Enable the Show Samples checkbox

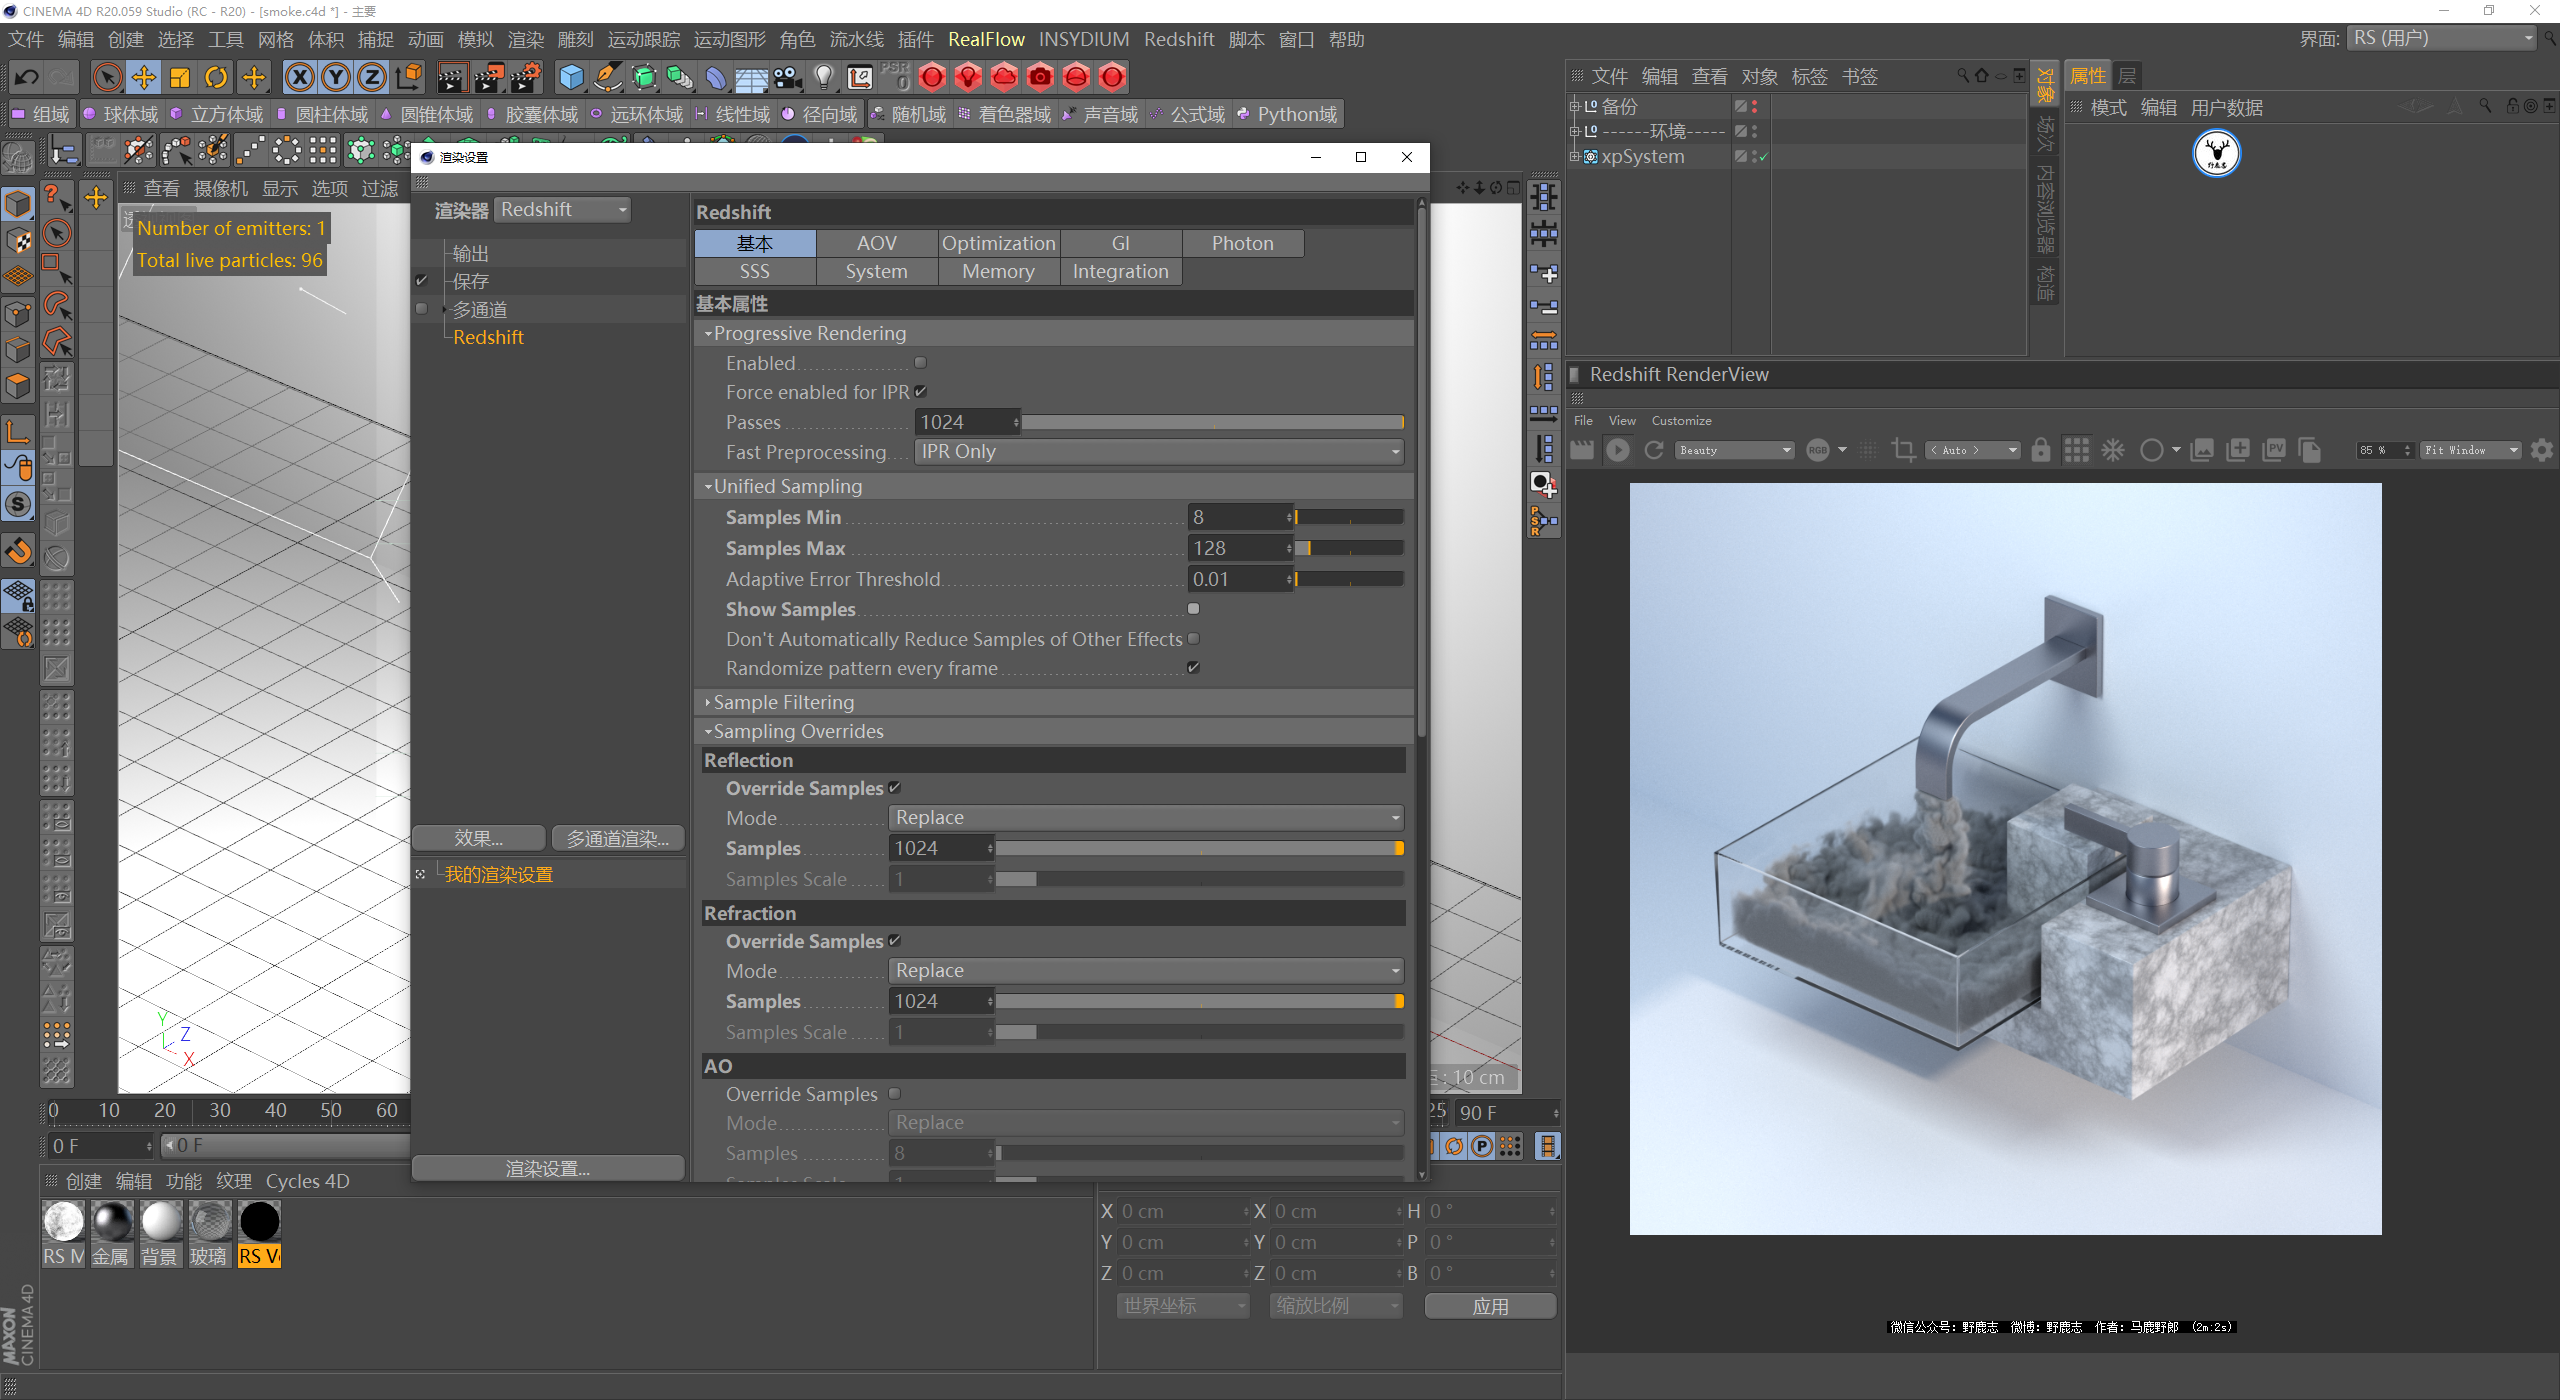click(1193, 609)
